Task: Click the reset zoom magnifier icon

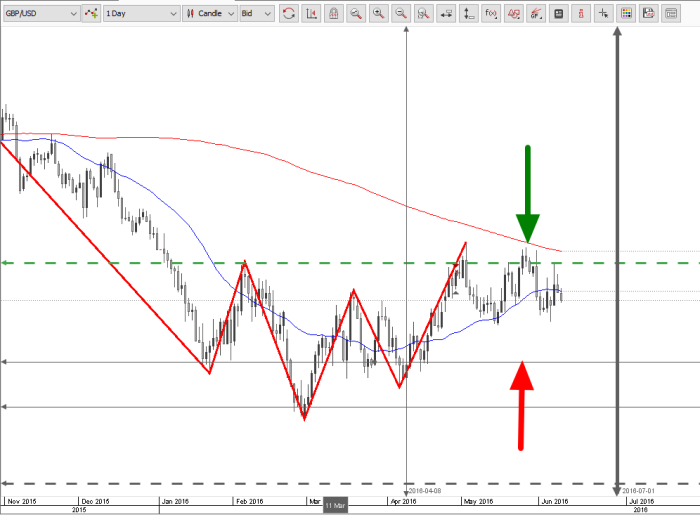Action: pyautogui.click(x=424, y=14)
